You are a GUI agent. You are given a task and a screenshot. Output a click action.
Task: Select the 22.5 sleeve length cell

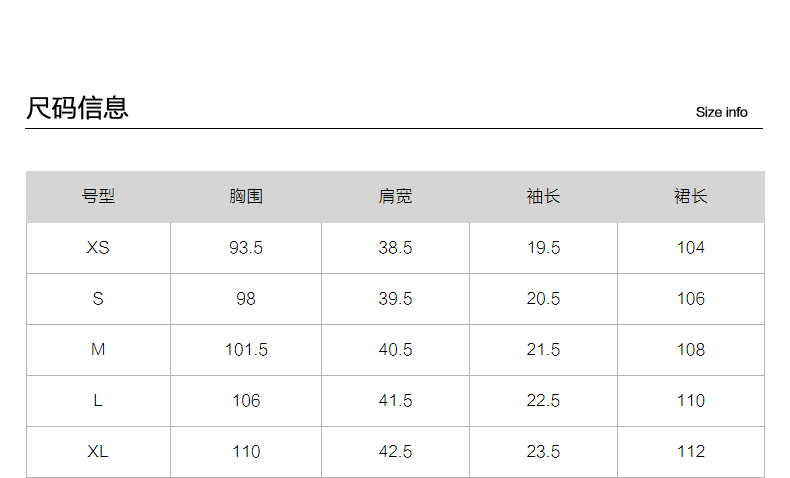[x=543, y=401]
